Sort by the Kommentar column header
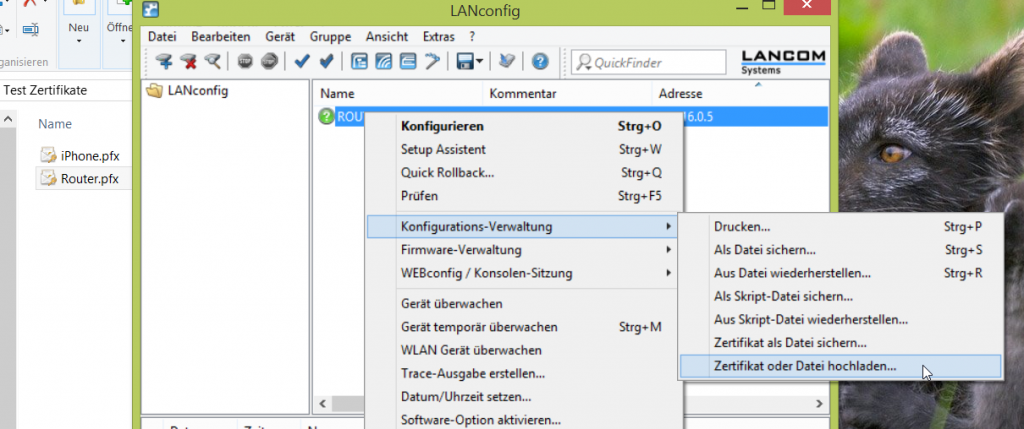1024x429 pixels. tap(567, 94)
